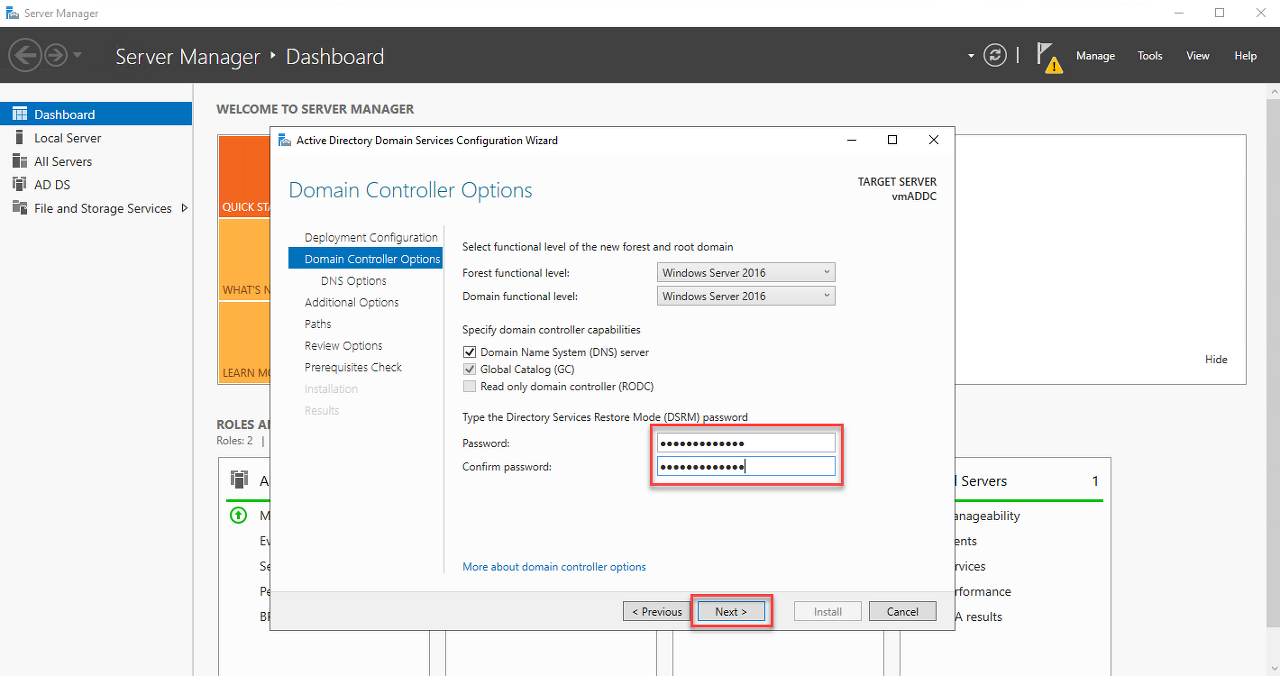Viewport: 1280px width, 676px height.
Task: Select Dashboard in the left sidebar
Action: point(96,114)
